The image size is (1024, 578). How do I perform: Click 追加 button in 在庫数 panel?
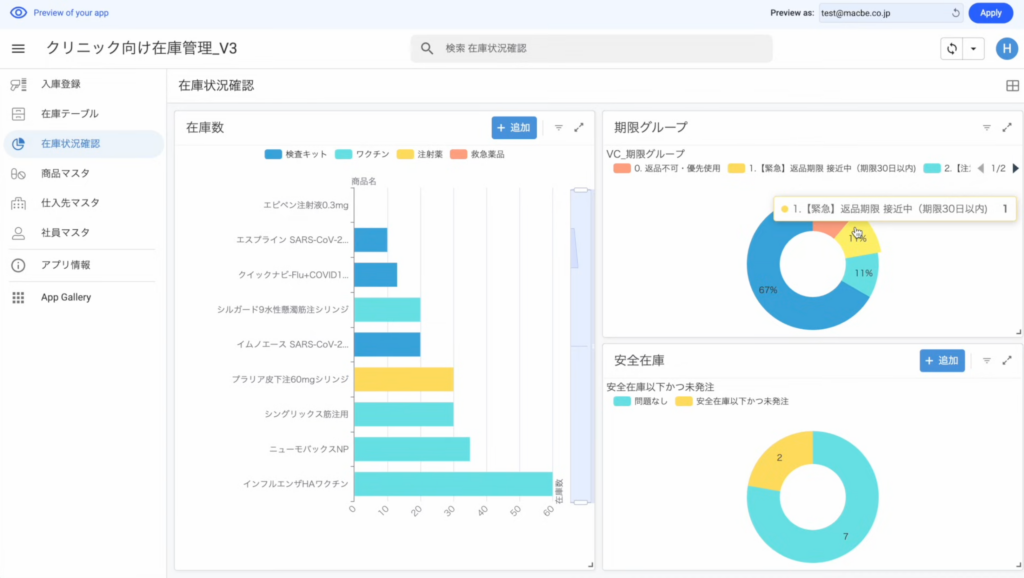tap(514, 128)
